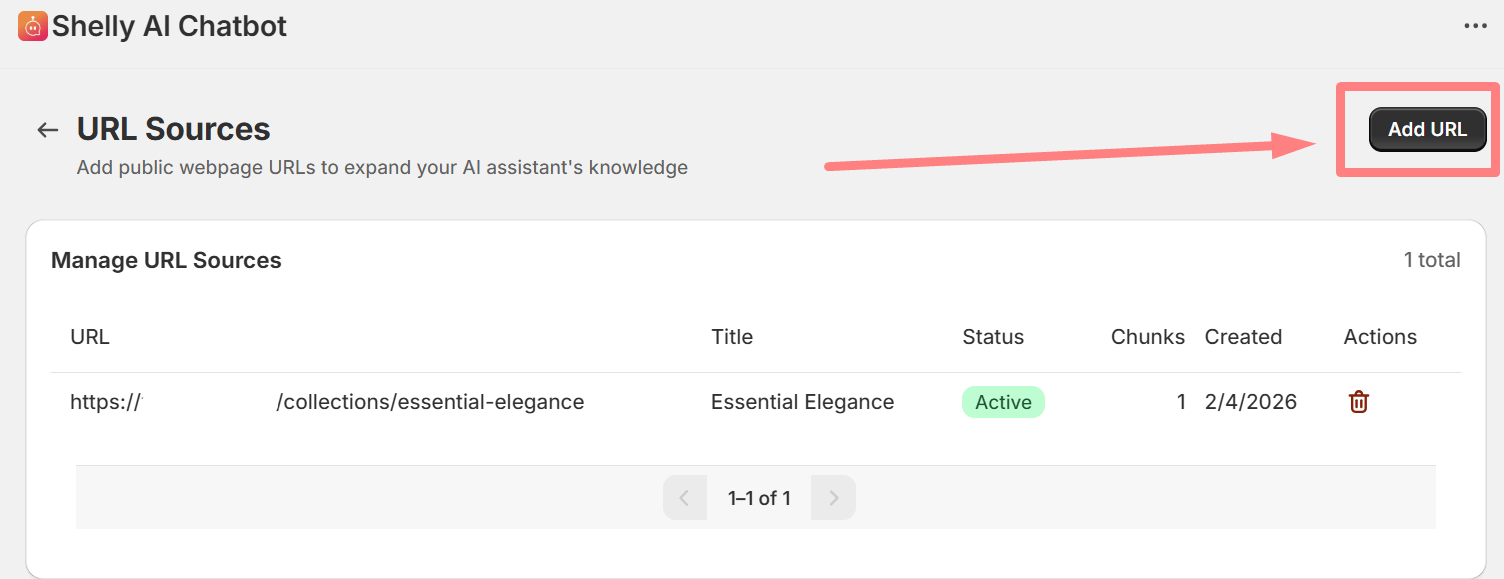Click the Title column header

coord(732,337)
